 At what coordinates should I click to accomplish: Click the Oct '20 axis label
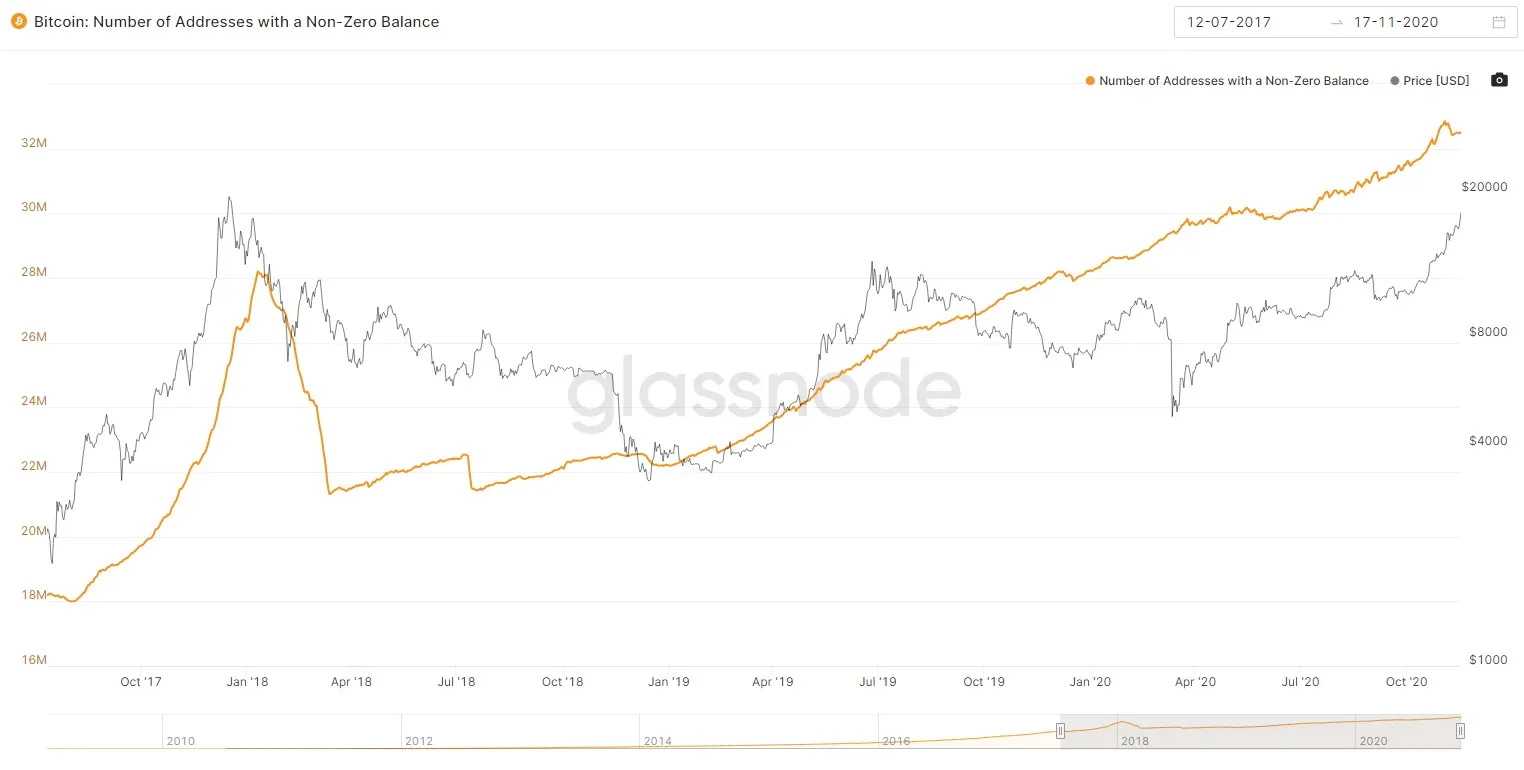pos(1406,681)
